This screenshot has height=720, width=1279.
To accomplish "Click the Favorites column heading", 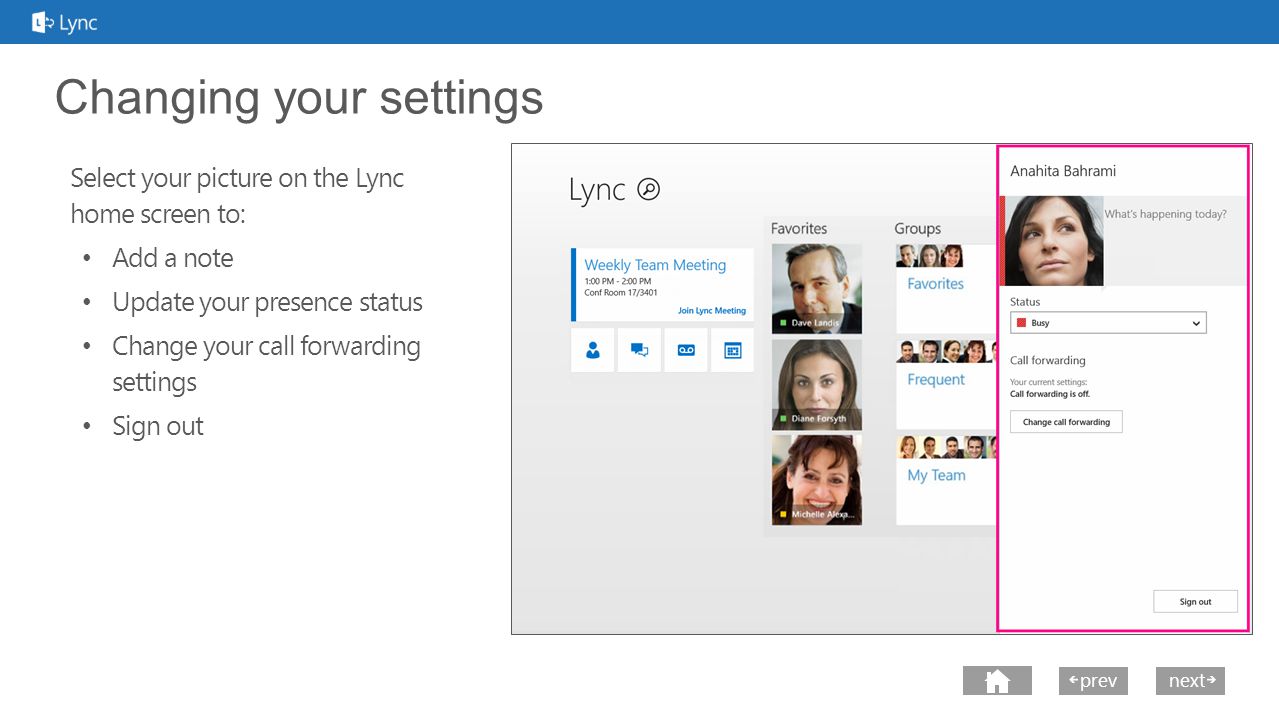I will click(799, 228).
